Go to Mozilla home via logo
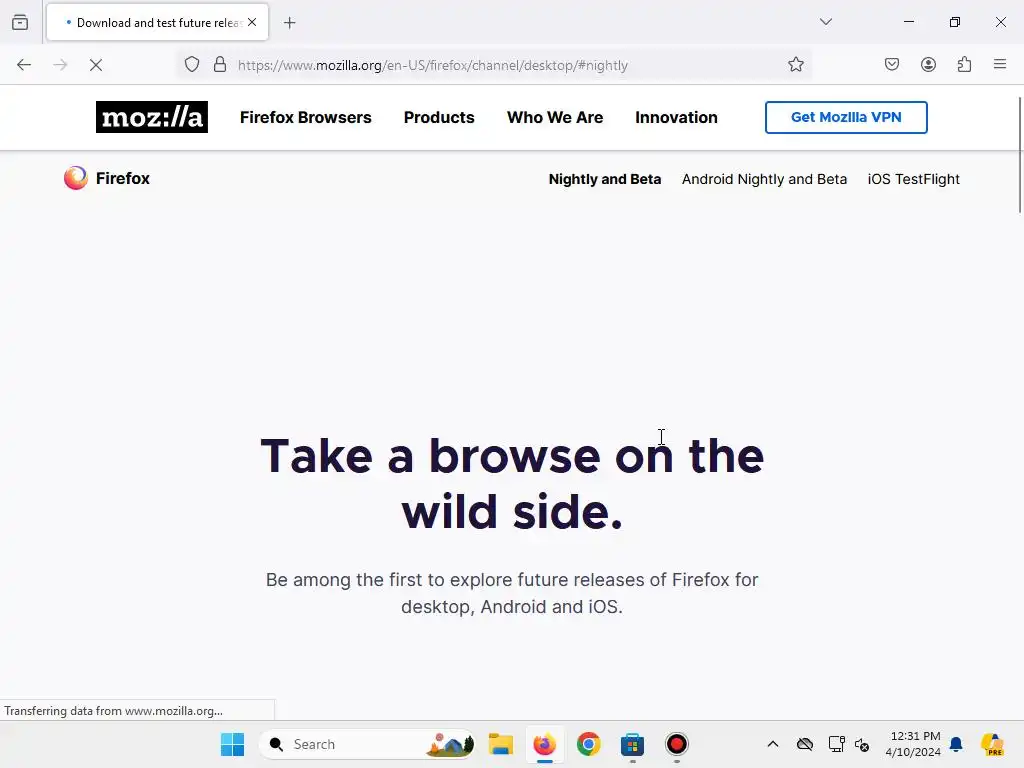 tap(152, 117)
